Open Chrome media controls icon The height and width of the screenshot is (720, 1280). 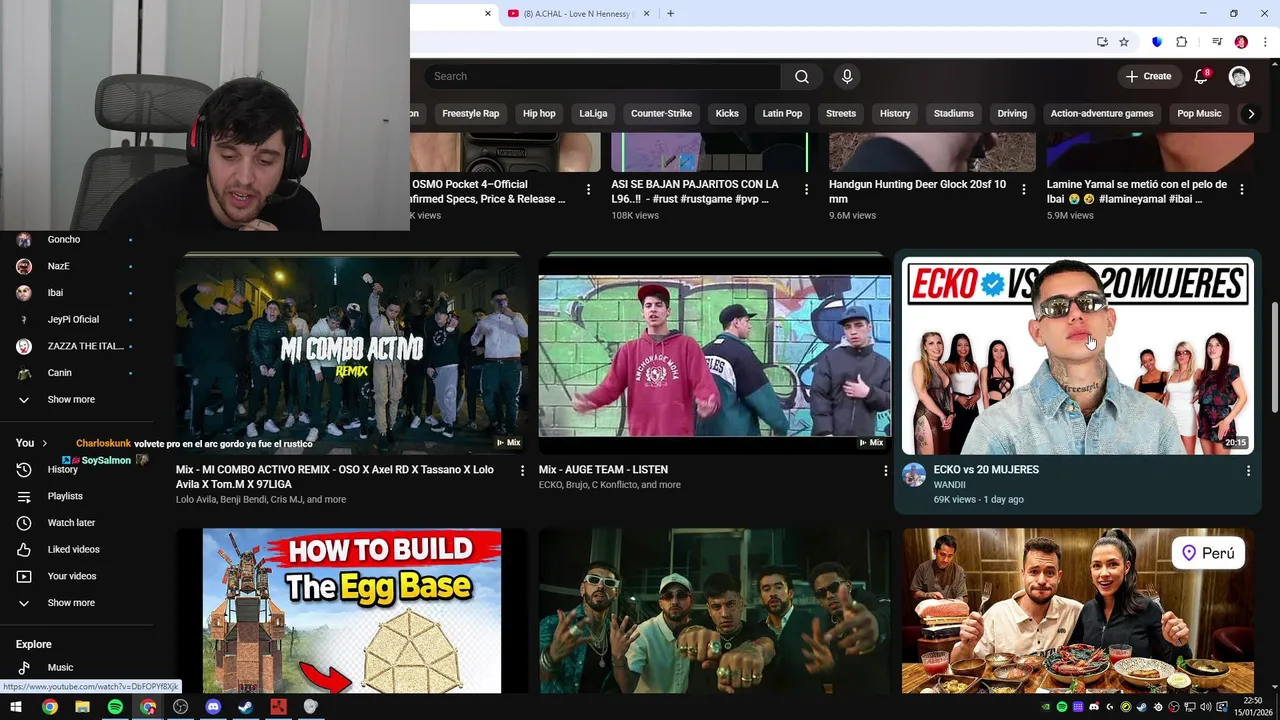[x=1217, y=42]
